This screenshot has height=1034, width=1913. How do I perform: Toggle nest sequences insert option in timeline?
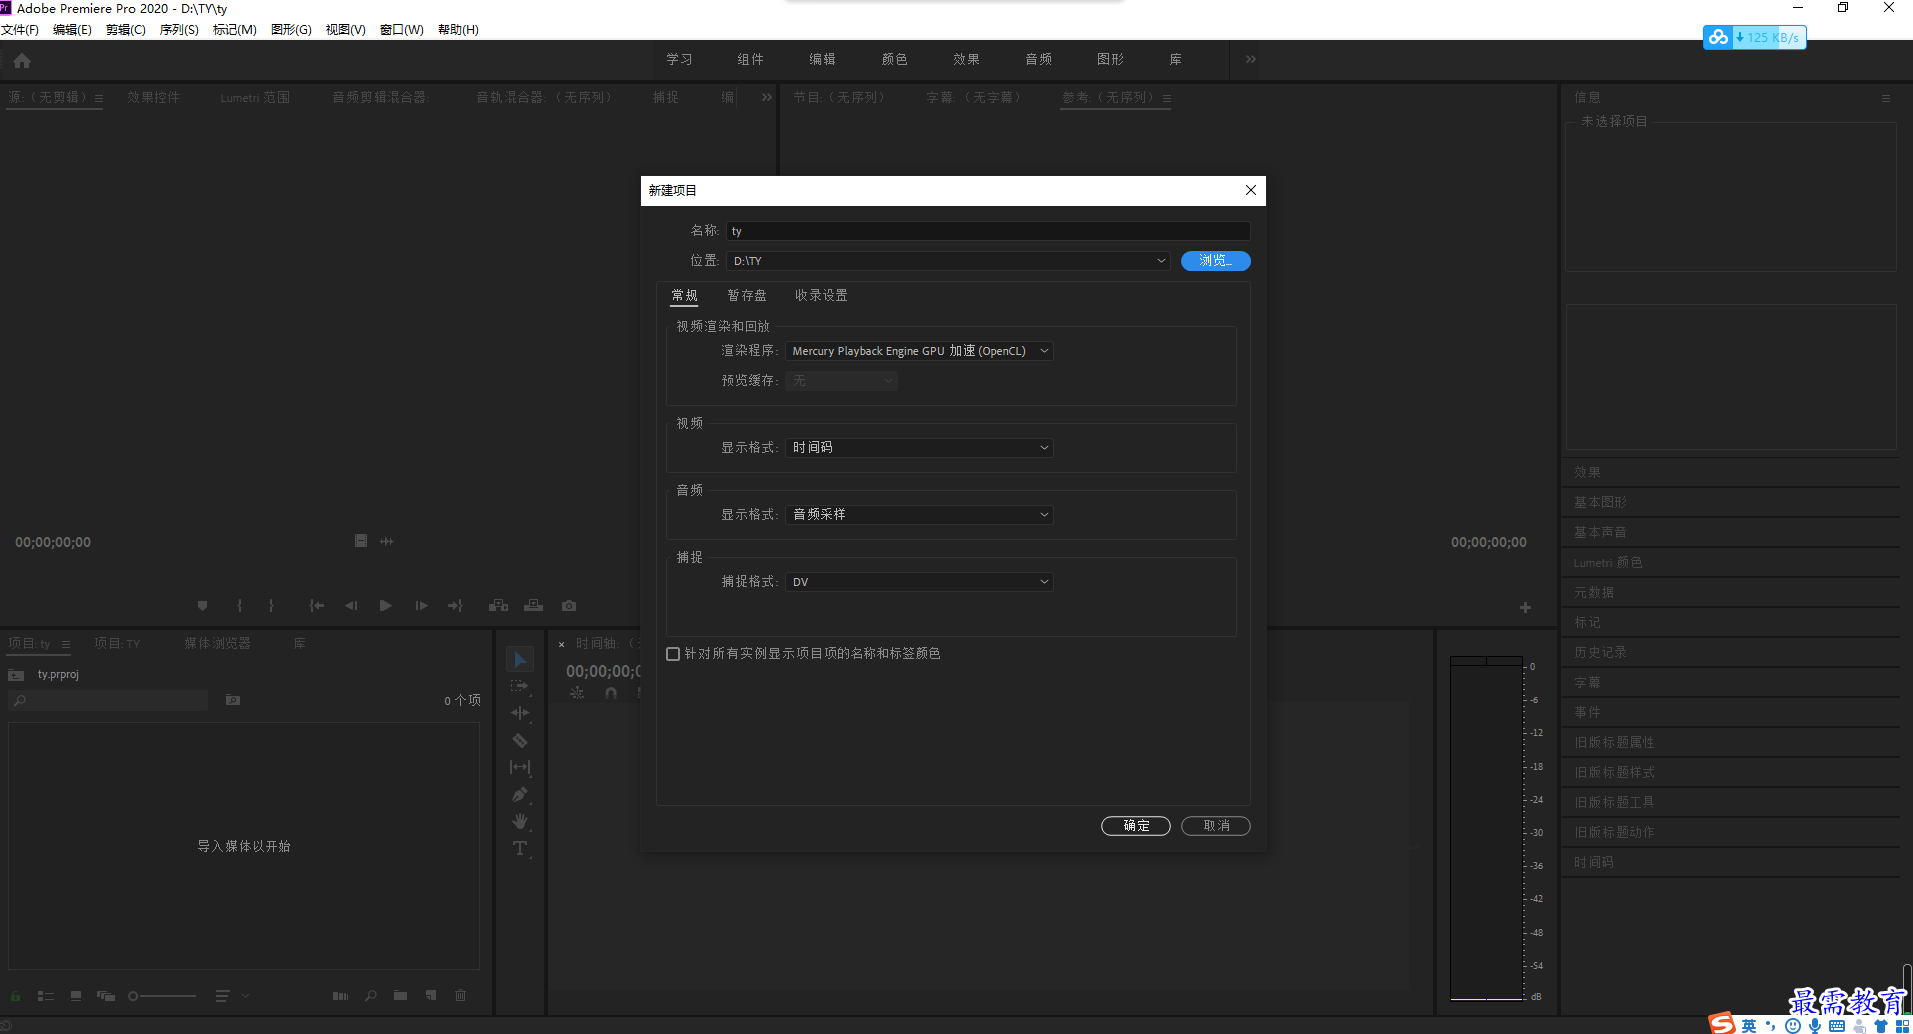577,693
